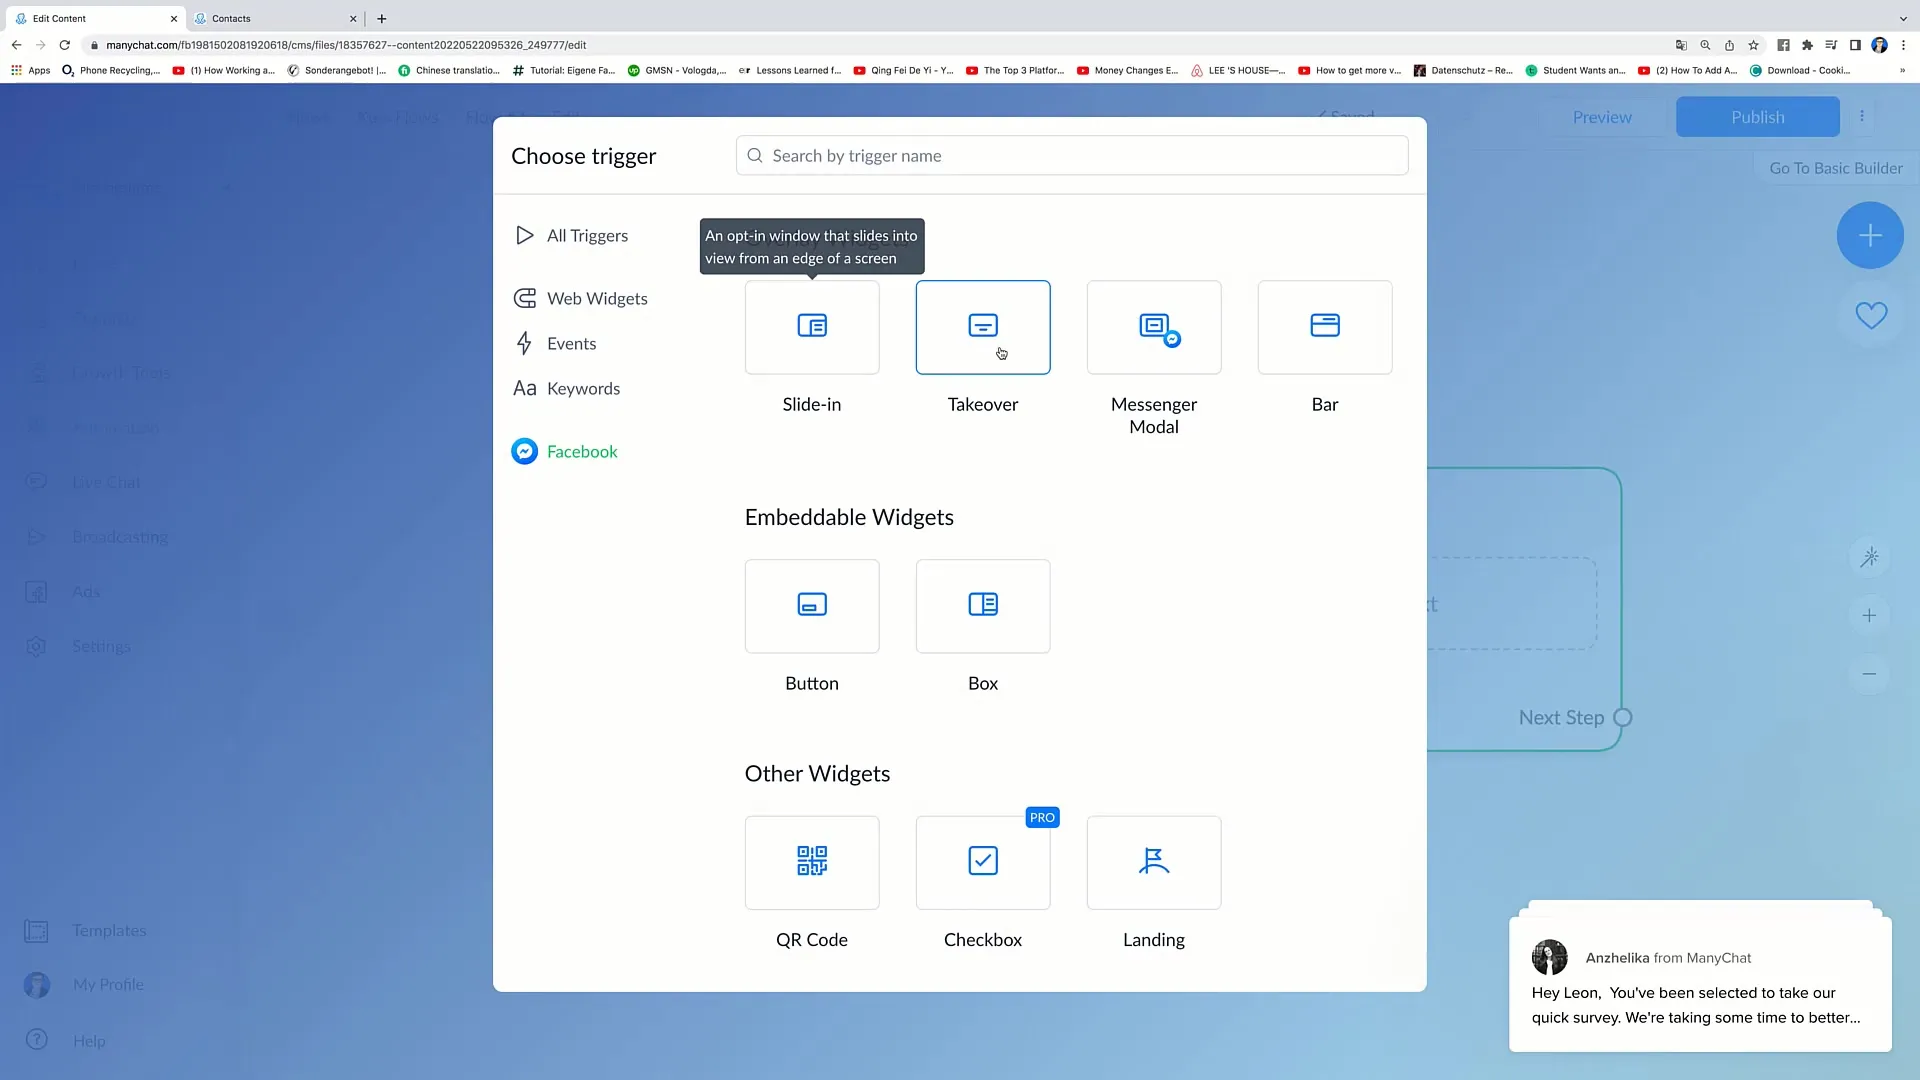Open Go To Basic Builder
The height and width of the screenshot is (1080, 1920).
1836,169
